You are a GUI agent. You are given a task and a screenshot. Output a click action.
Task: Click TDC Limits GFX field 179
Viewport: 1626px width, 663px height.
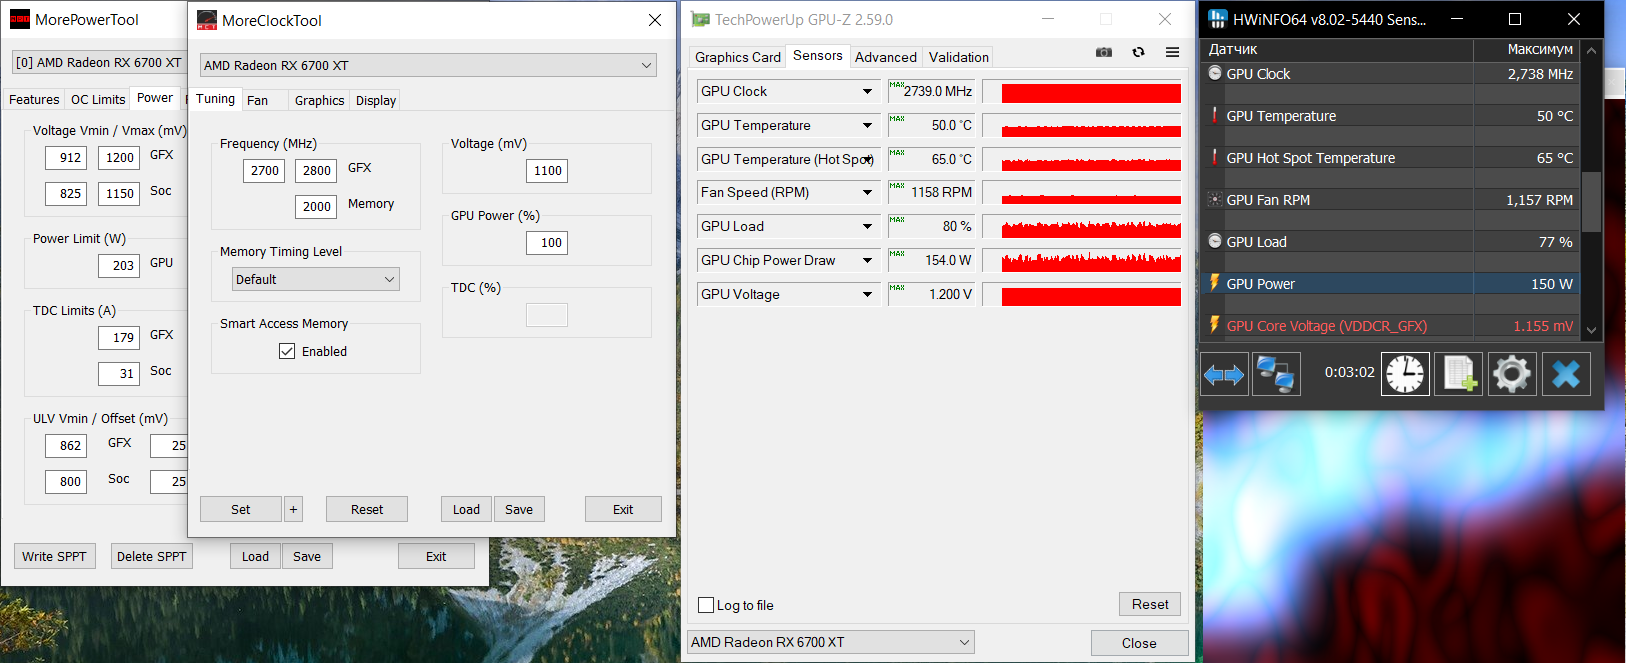click(119, 337)
